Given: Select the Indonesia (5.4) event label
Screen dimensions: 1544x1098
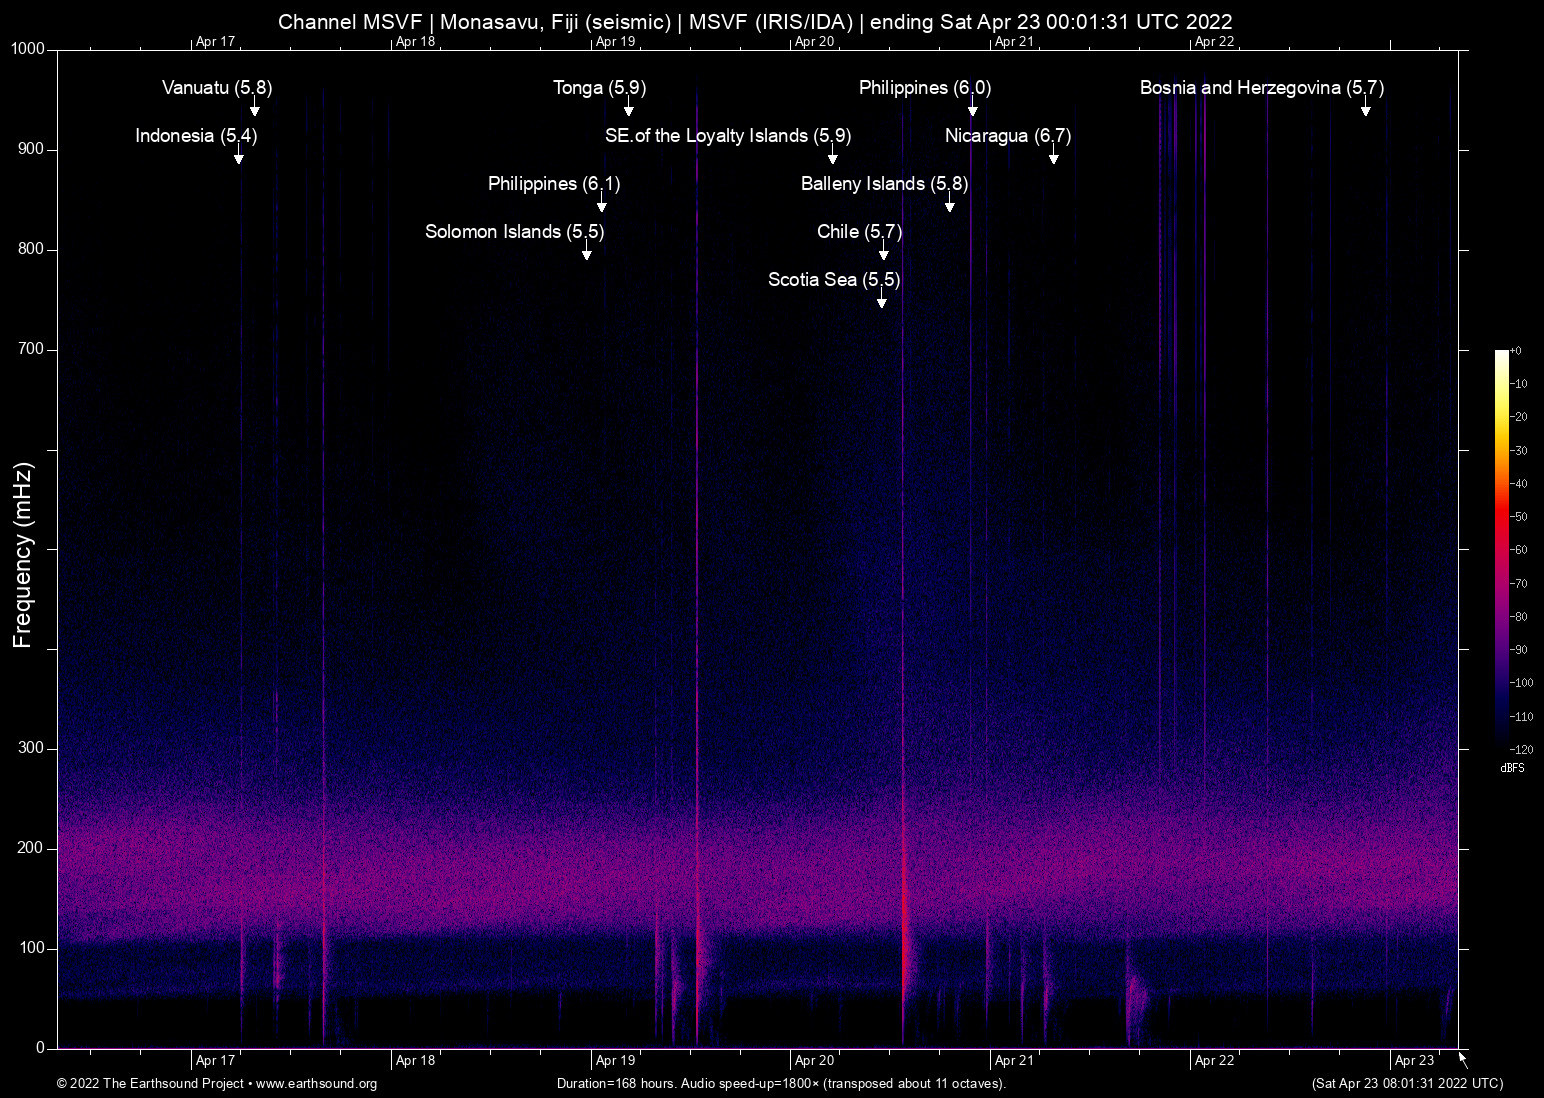Looking at the screenshot, I should (x=196, y=136).
